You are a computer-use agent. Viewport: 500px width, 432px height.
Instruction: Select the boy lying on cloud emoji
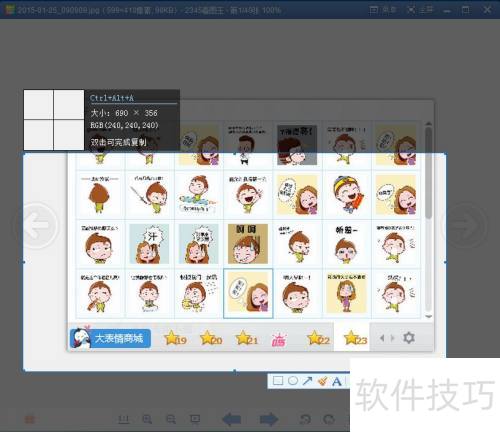[x=199, y=195]
